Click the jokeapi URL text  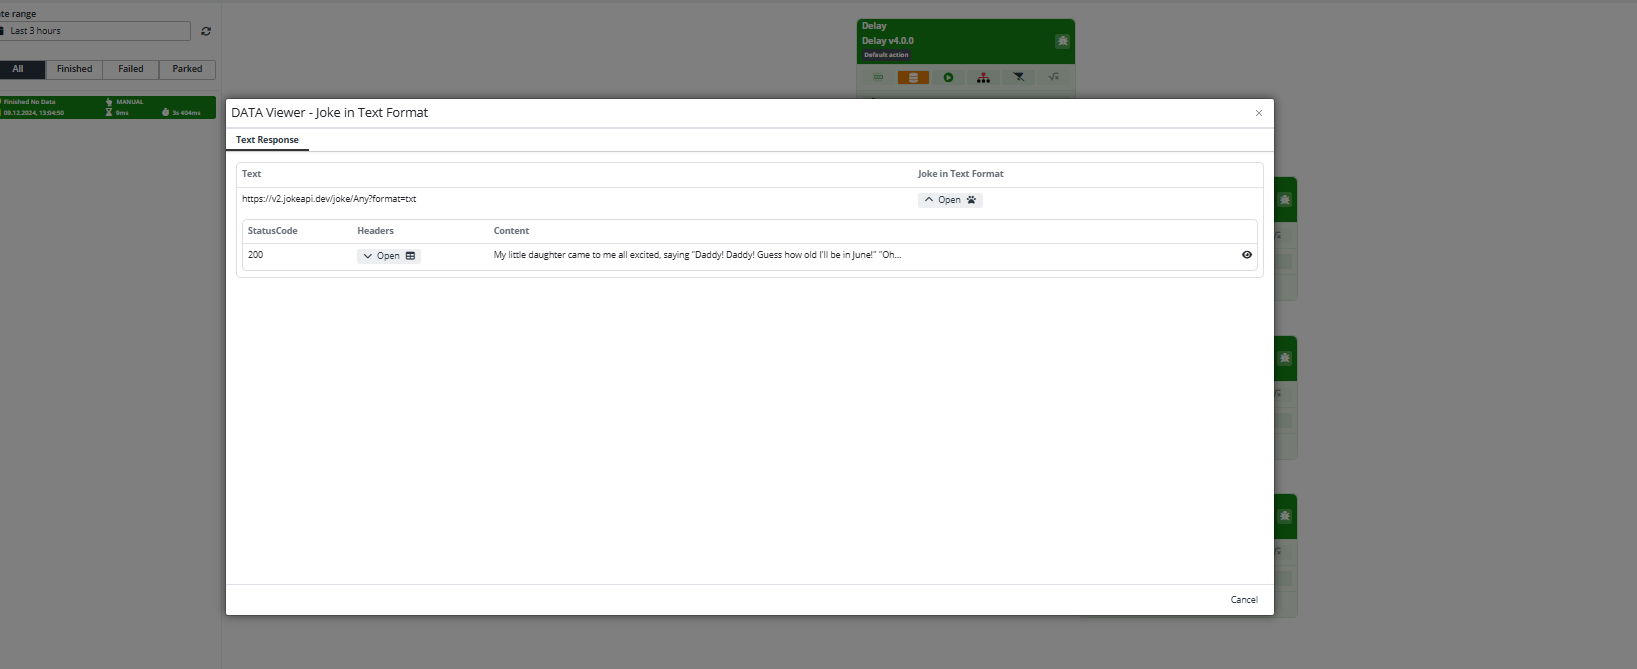(x=329, y=199)
